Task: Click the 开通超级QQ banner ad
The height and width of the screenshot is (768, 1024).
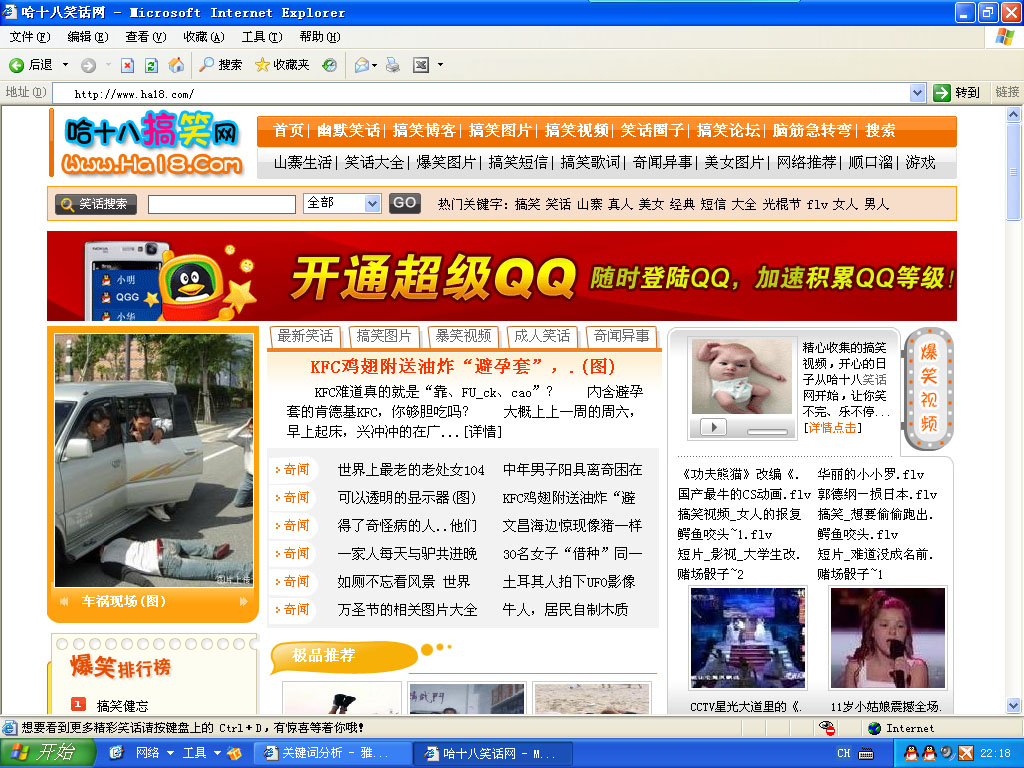Action: click(x=502, y=276)
